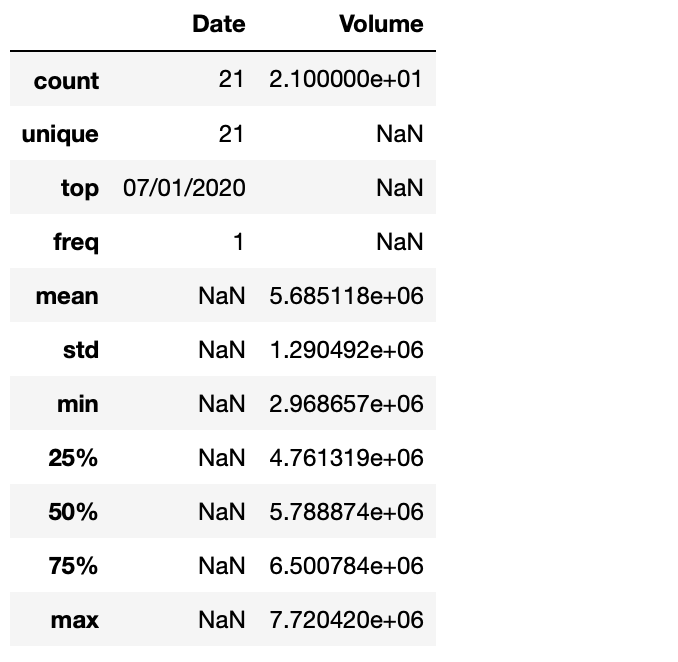This screenshot has width=678, height=662.
Task: Click the Date column header
Action: (x=218, y=24)
